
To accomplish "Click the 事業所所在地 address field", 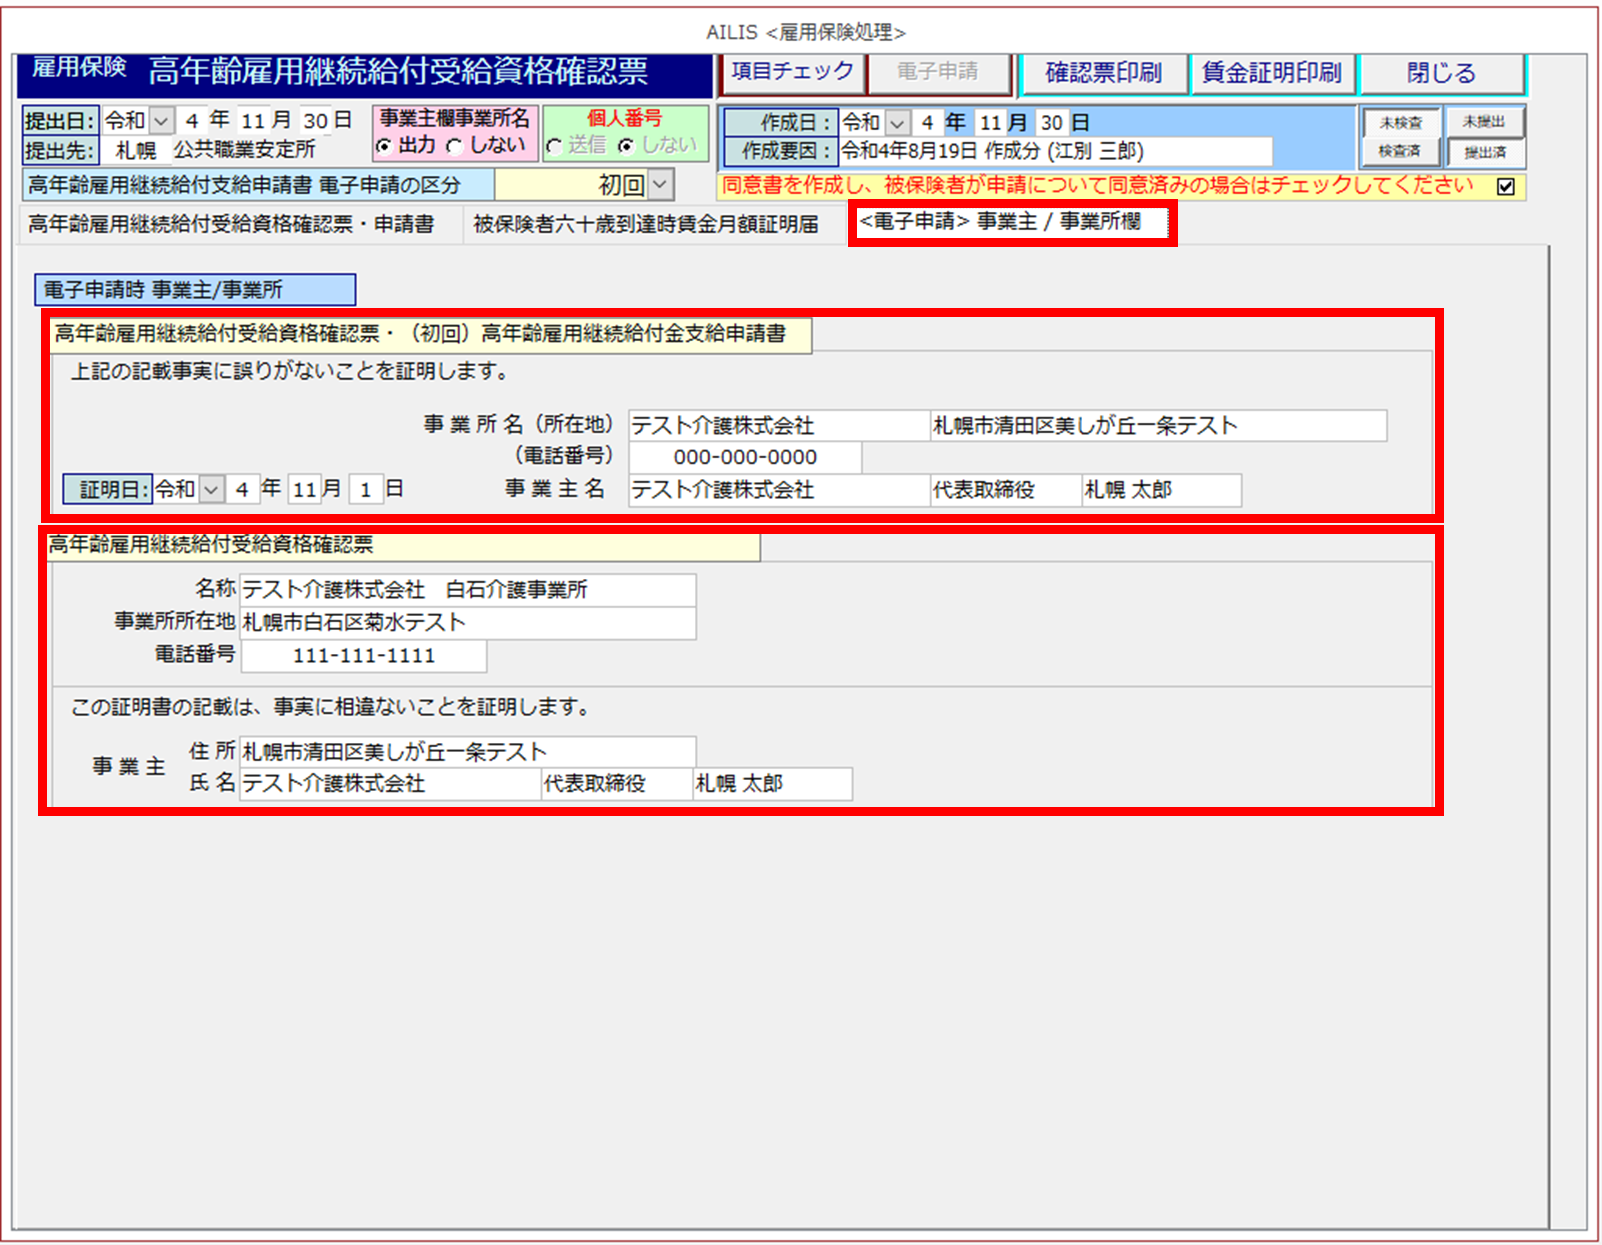I will (467, 623).
